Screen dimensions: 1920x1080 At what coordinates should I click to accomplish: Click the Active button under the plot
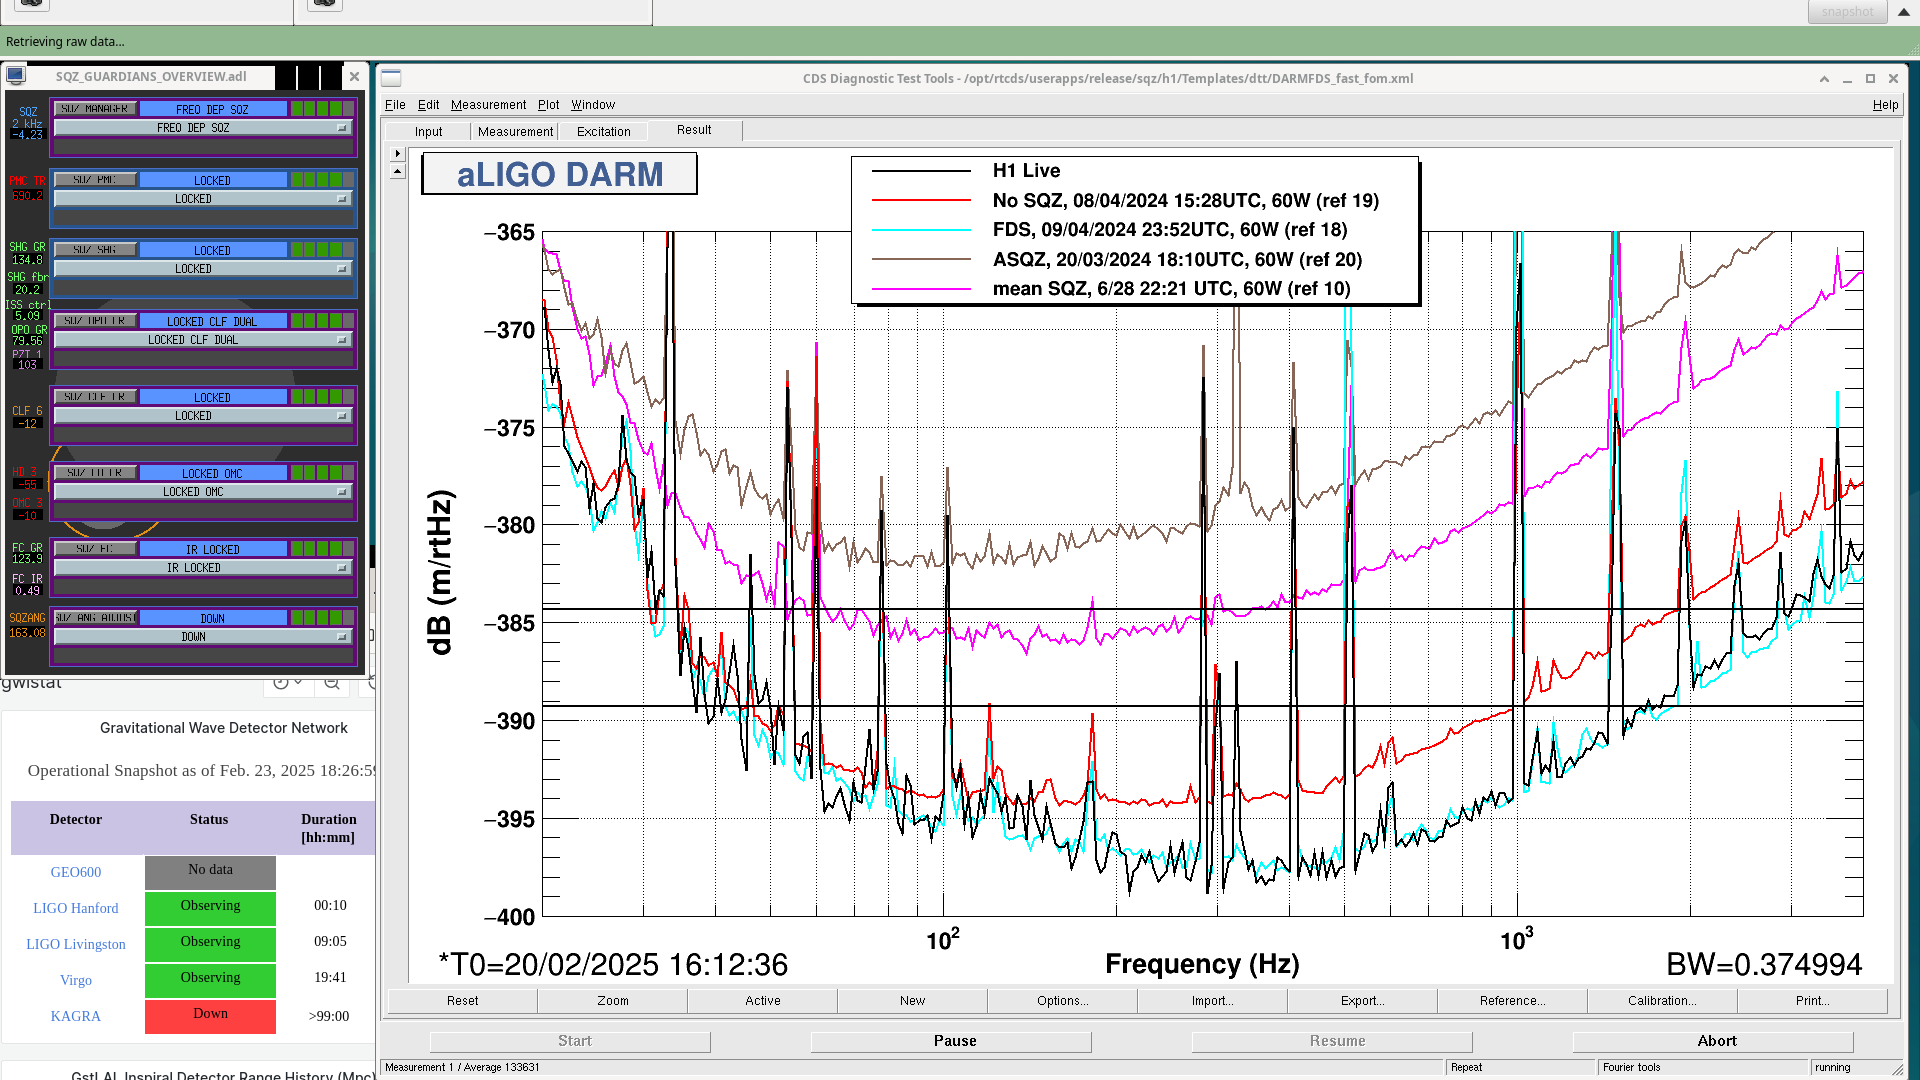tap(762, 1001)
